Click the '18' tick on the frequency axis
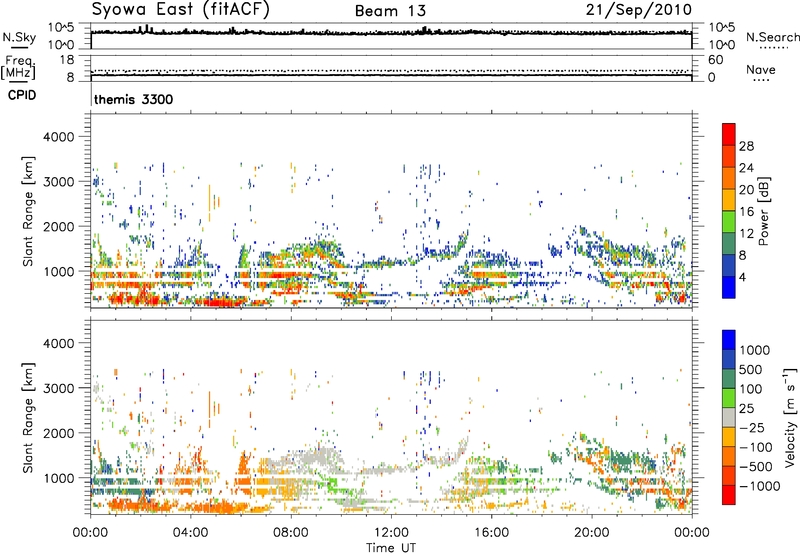 67,60
